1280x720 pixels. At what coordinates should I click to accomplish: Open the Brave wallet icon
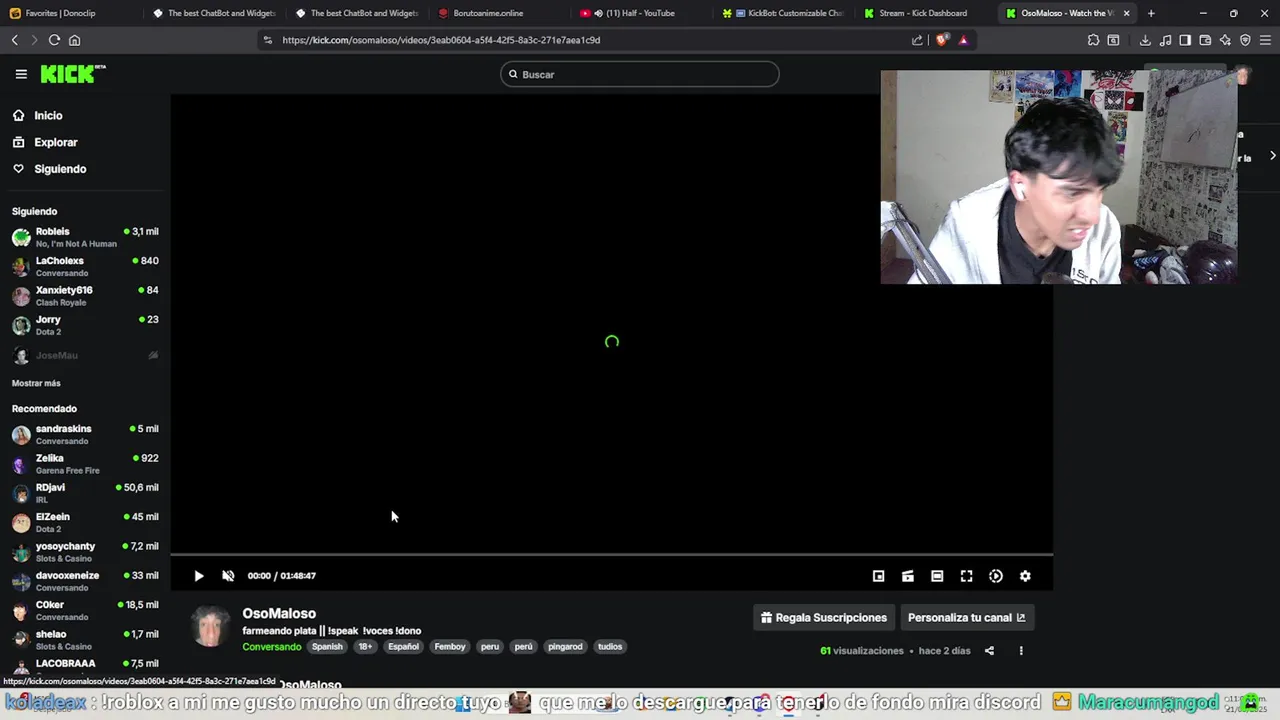[1205, 40]
